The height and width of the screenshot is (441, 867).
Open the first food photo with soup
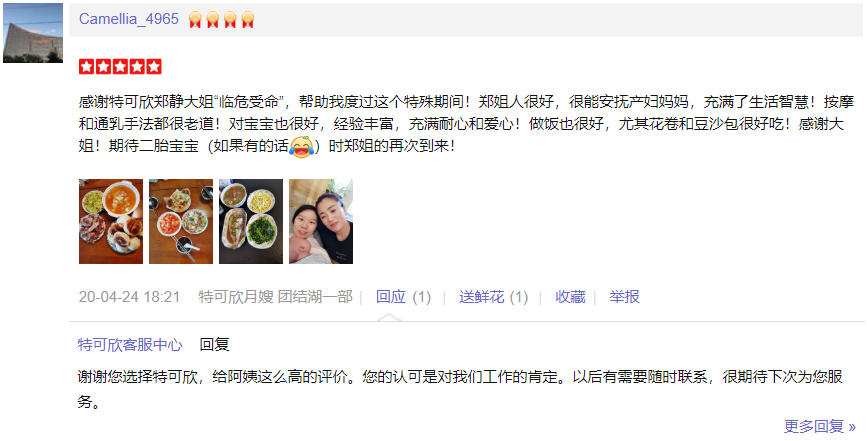pyautogui.click(x=111, y=221)
